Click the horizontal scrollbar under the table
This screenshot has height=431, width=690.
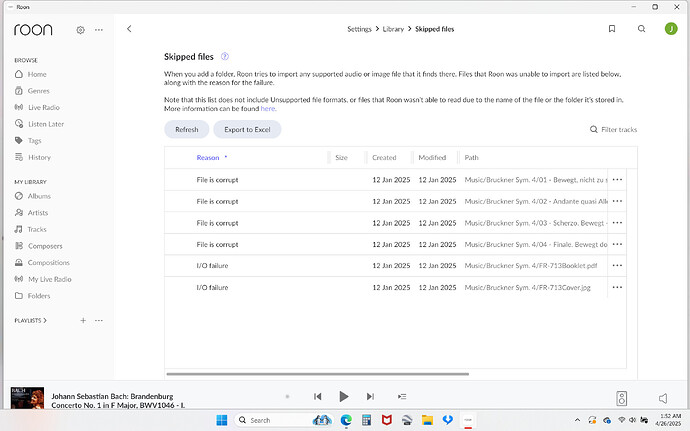point(318,374)
